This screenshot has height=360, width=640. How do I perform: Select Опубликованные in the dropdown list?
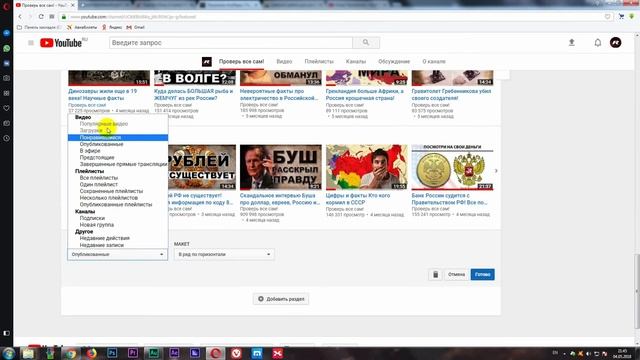(x=101, y=144)
